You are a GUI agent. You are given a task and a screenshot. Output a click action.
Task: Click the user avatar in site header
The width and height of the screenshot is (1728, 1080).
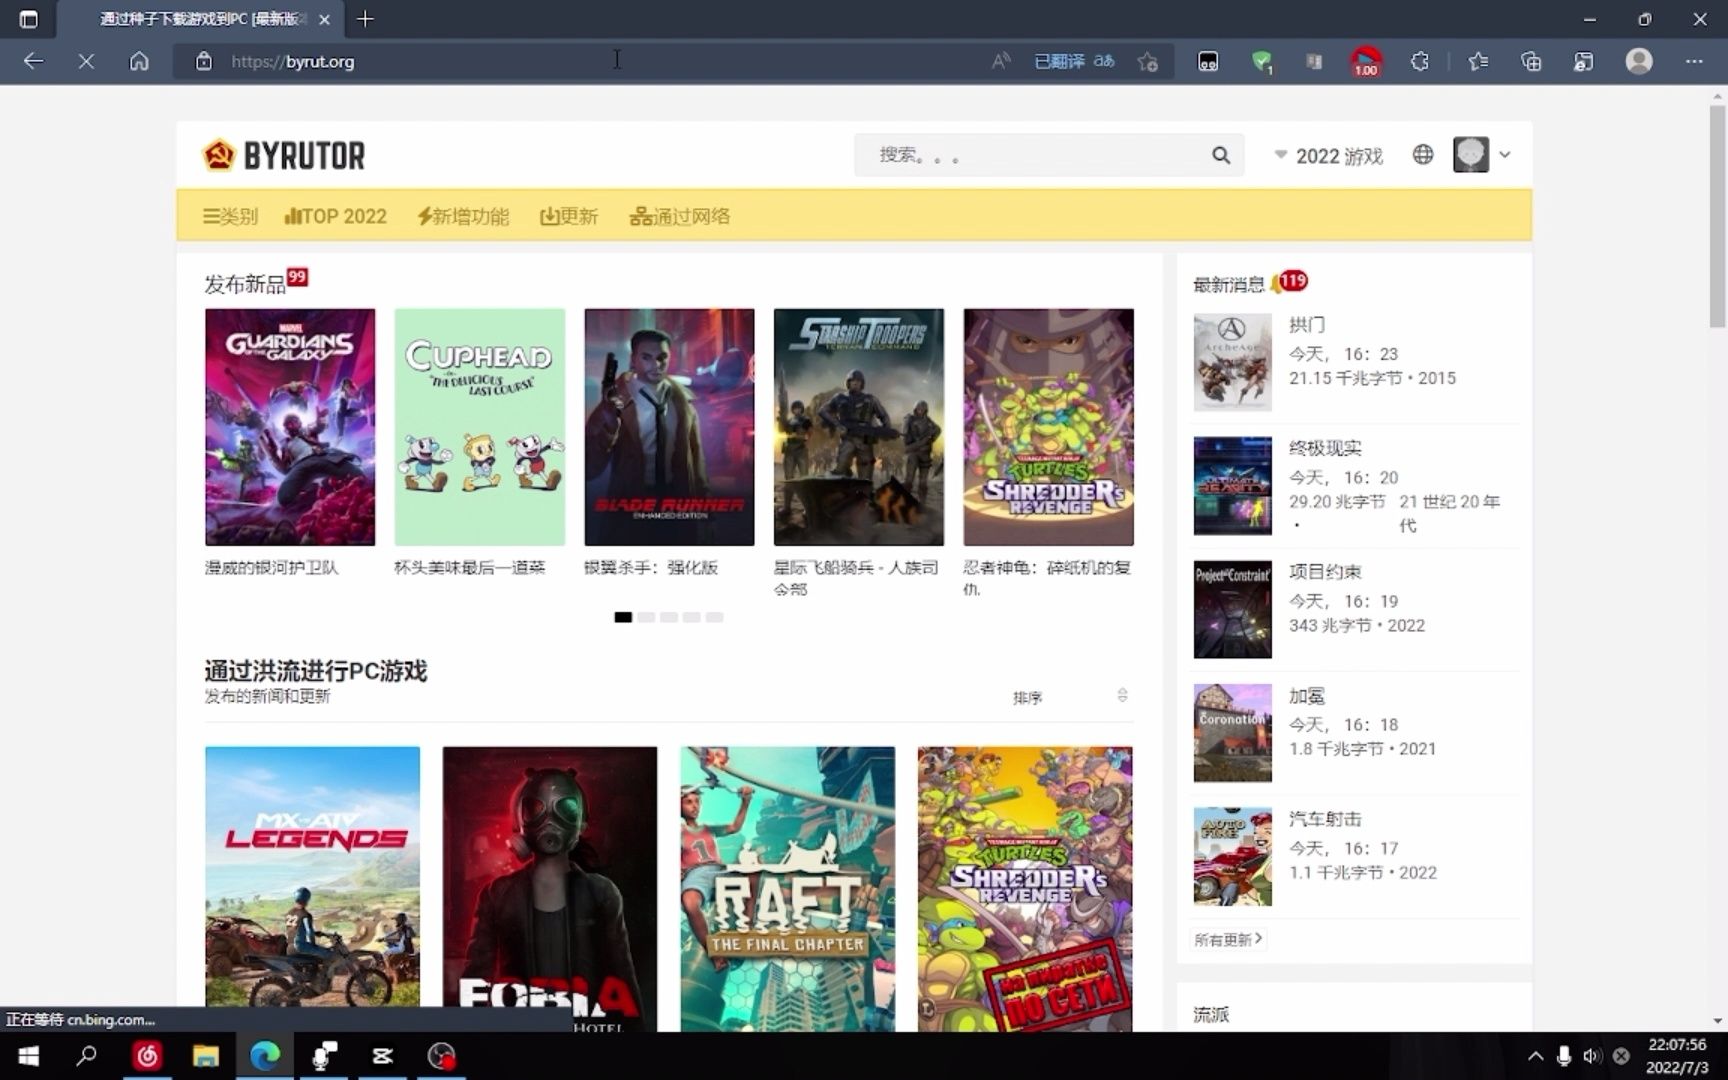coord(1470,155)
